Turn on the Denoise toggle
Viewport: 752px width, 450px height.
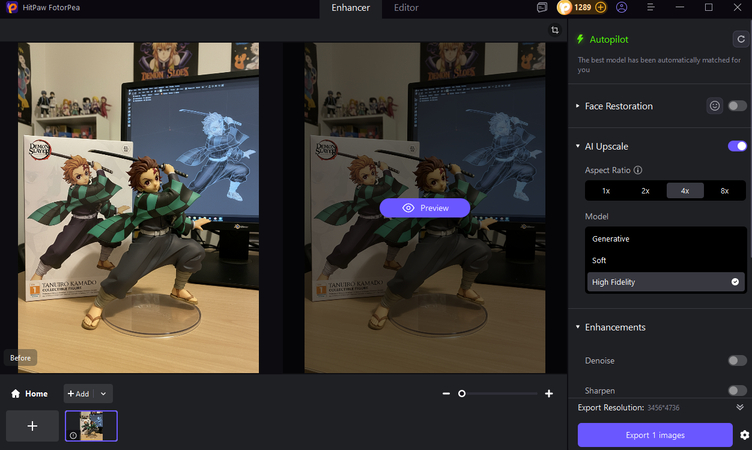tap(737, 360)
